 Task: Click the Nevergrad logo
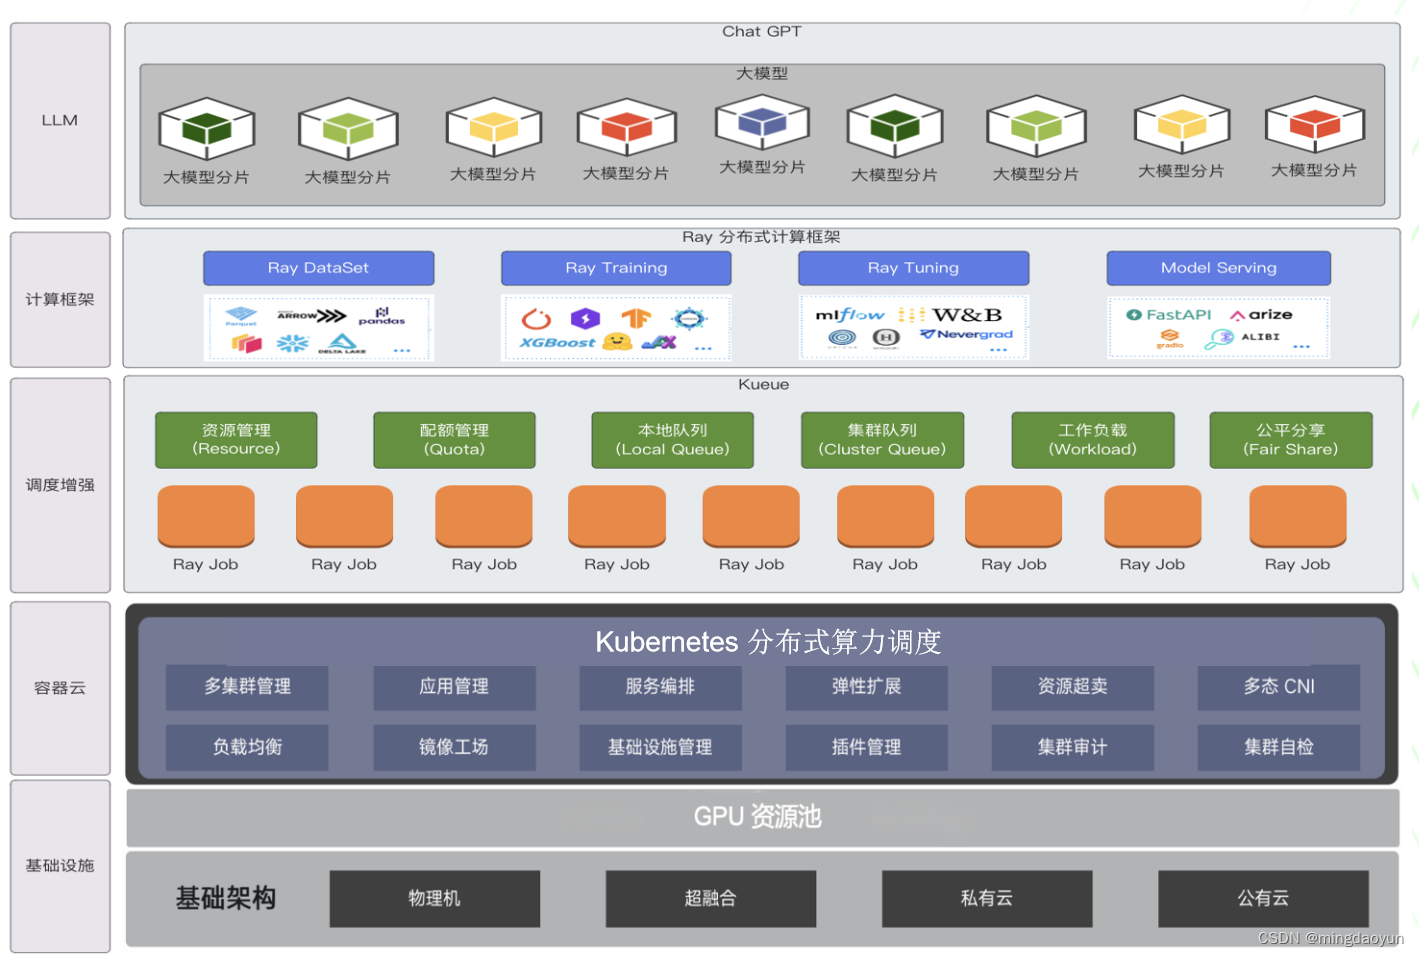click(x=966, y=334)
